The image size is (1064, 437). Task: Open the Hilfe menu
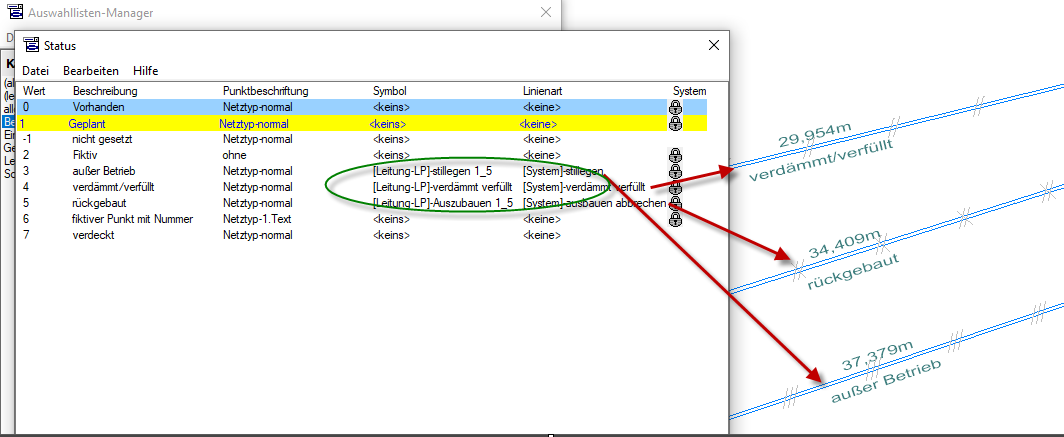click(146, 71)
